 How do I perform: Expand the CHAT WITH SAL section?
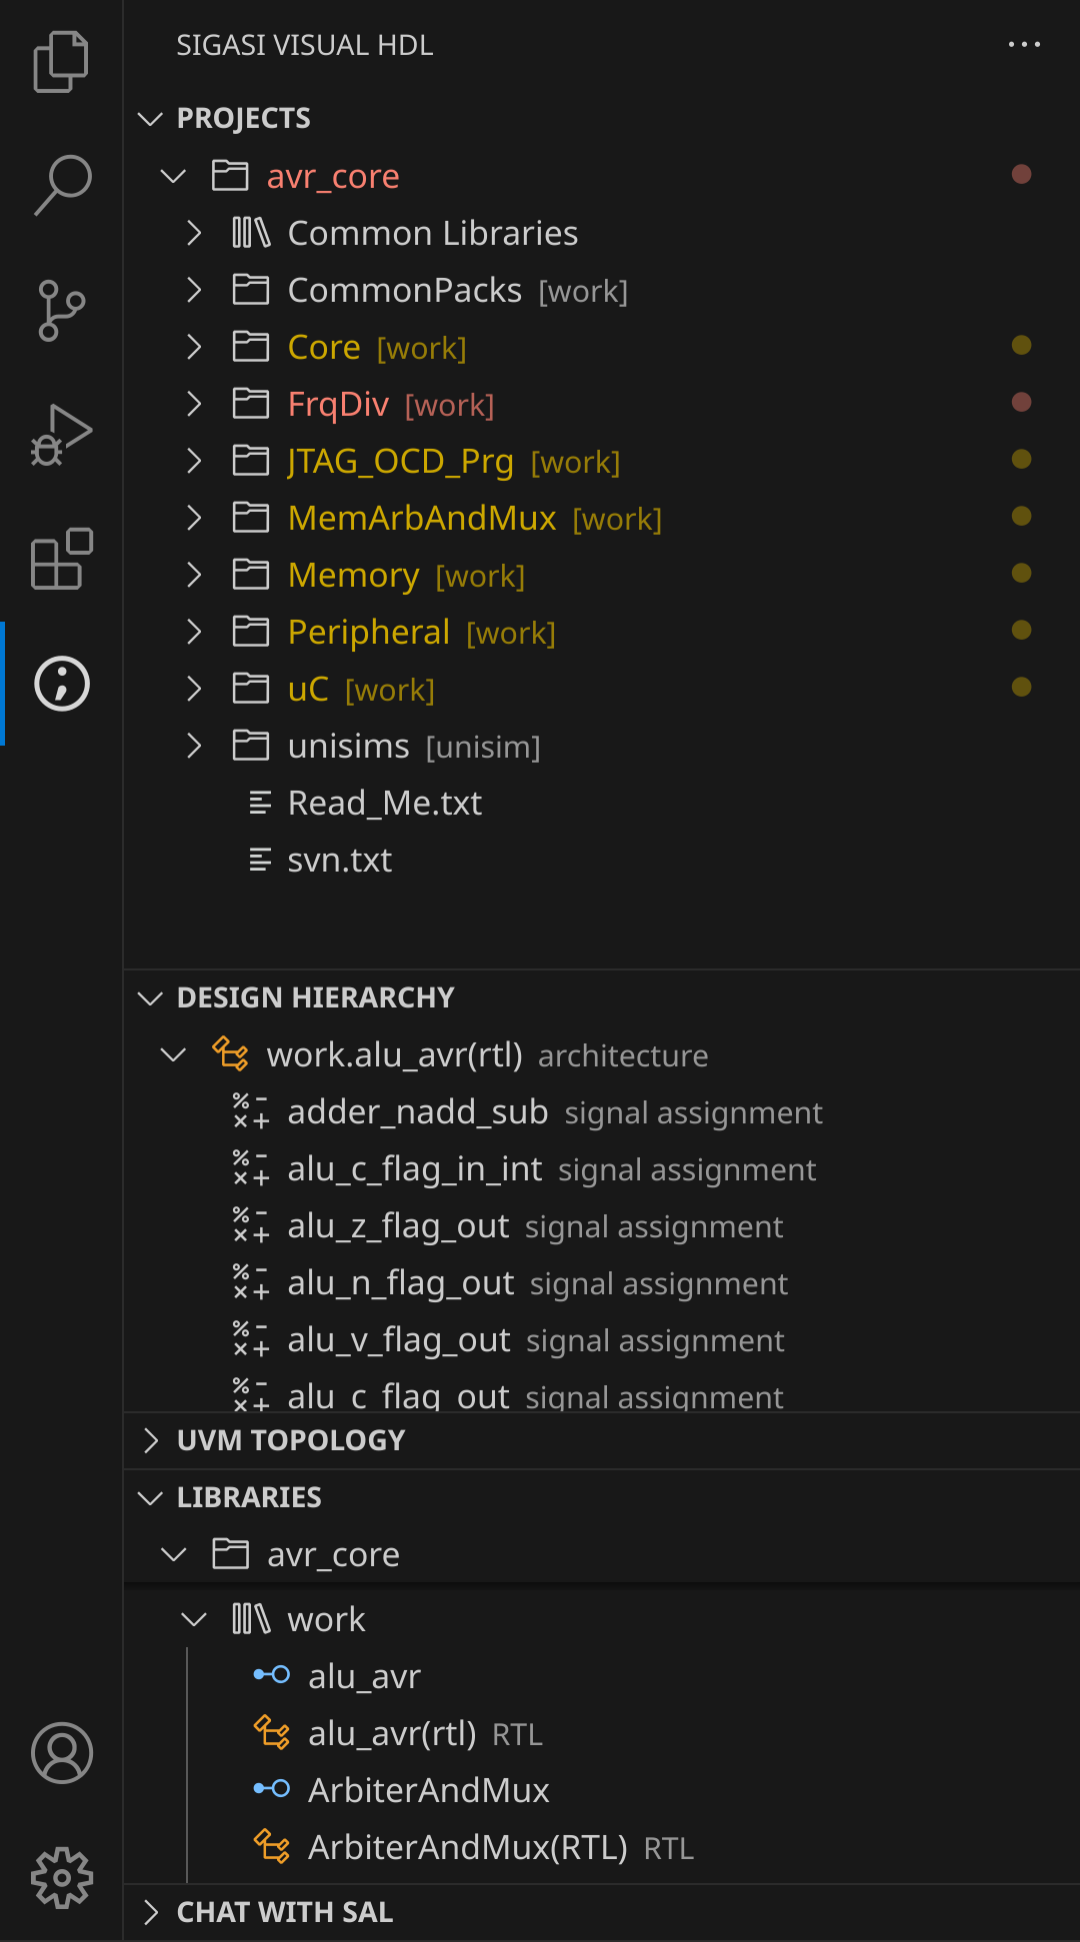(601, 1912)
